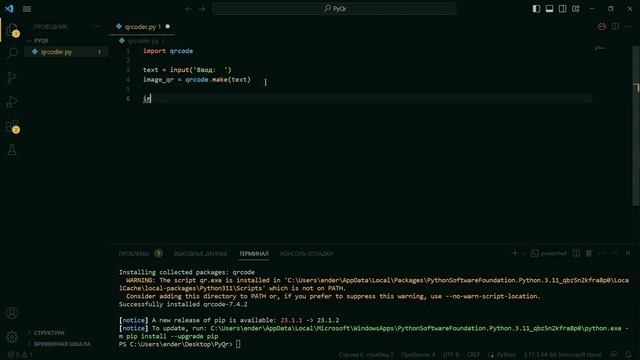Click the qrcode.make(text) line
The image size is (640, 360).
coord(197,80)
